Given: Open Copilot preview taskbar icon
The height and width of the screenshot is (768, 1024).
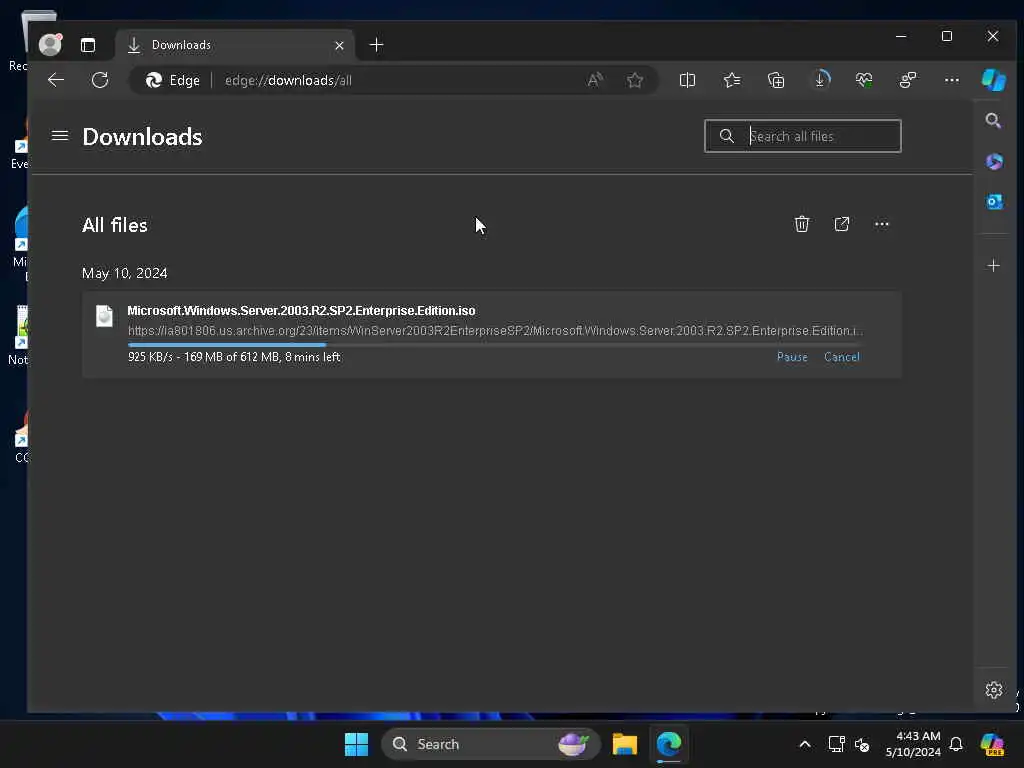Looking at the screenshot, I should tap(992, 744).
